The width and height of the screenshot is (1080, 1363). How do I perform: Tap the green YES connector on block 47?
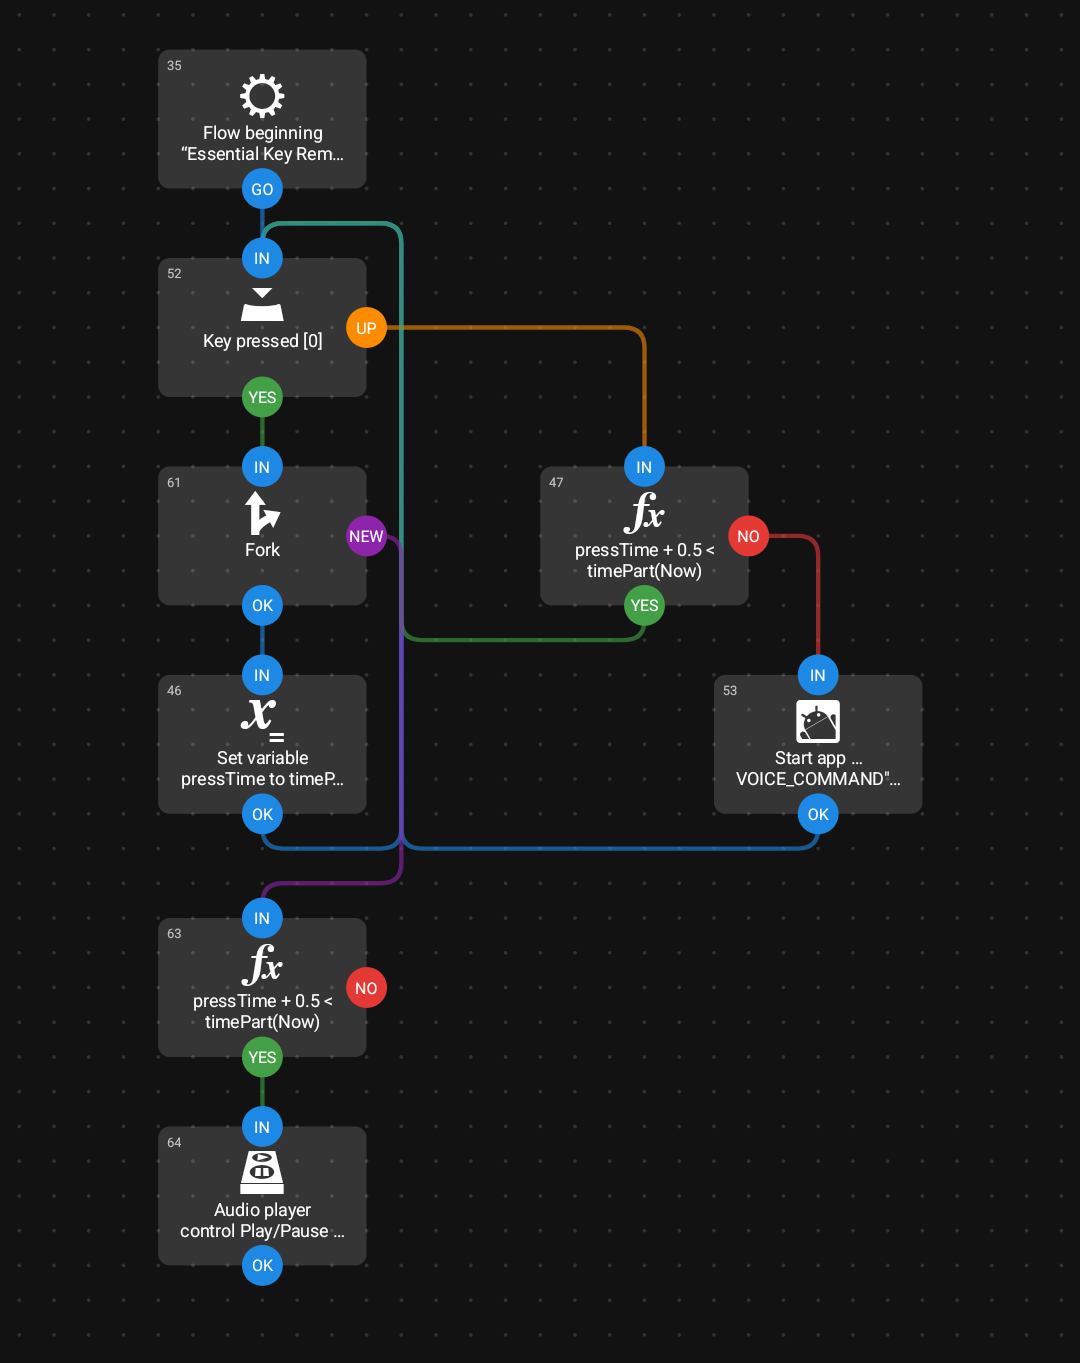644,605
